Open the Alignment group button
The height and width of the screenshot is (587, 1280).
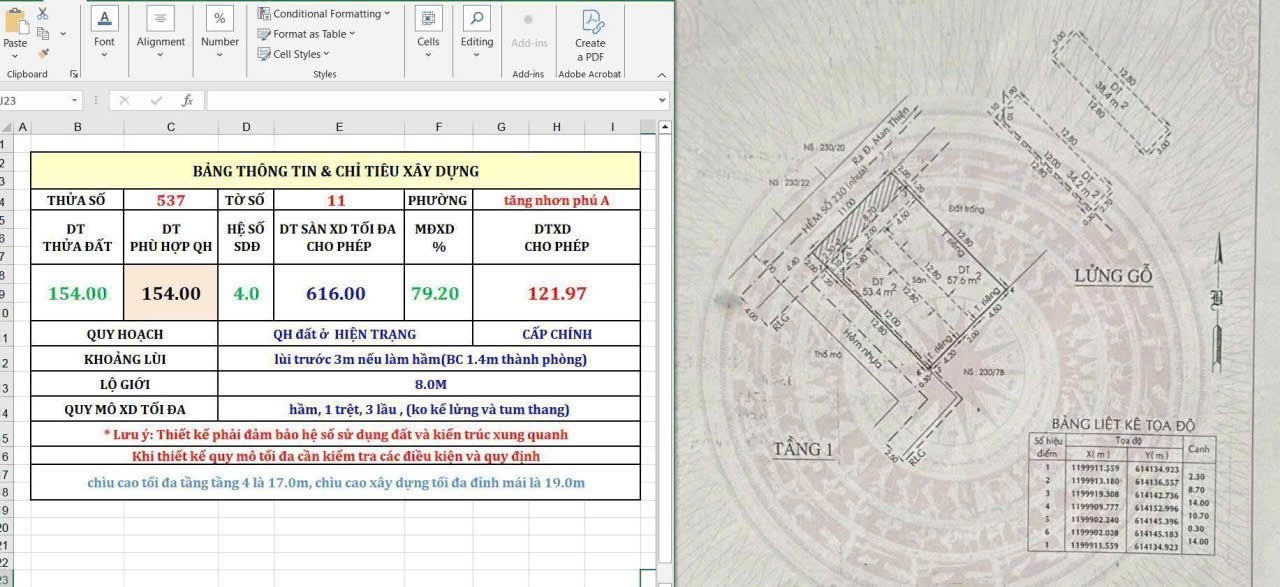(161, 32)
